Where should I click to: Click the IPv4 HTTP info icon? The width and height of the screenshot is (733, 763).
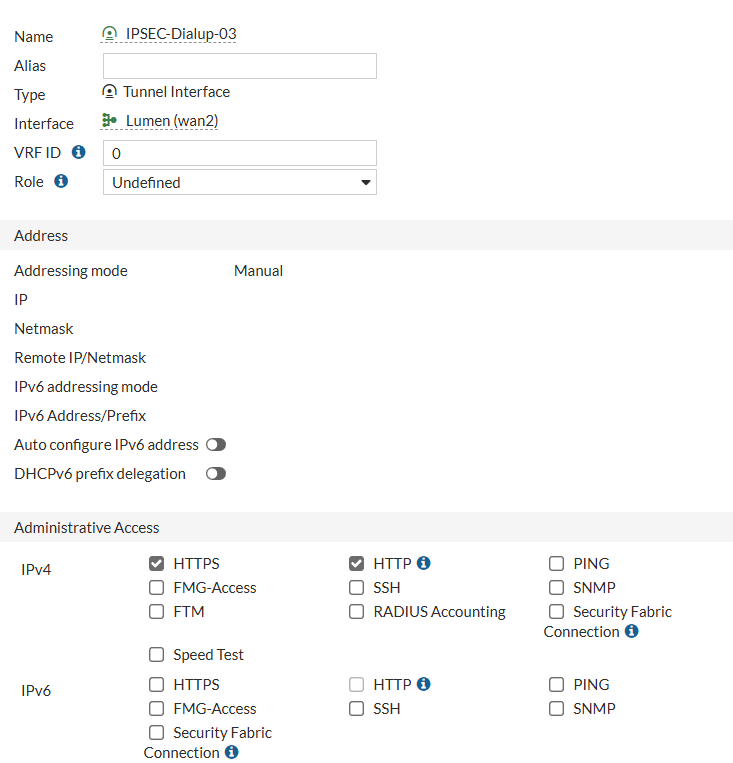424,563
